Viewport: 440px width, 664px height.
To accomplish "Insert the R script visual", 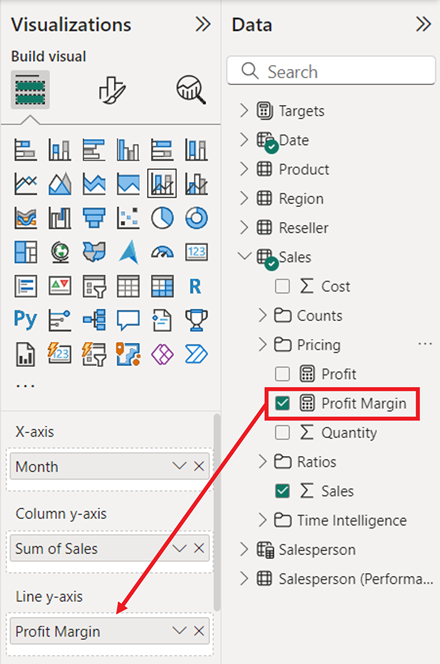I will point(195,286).
